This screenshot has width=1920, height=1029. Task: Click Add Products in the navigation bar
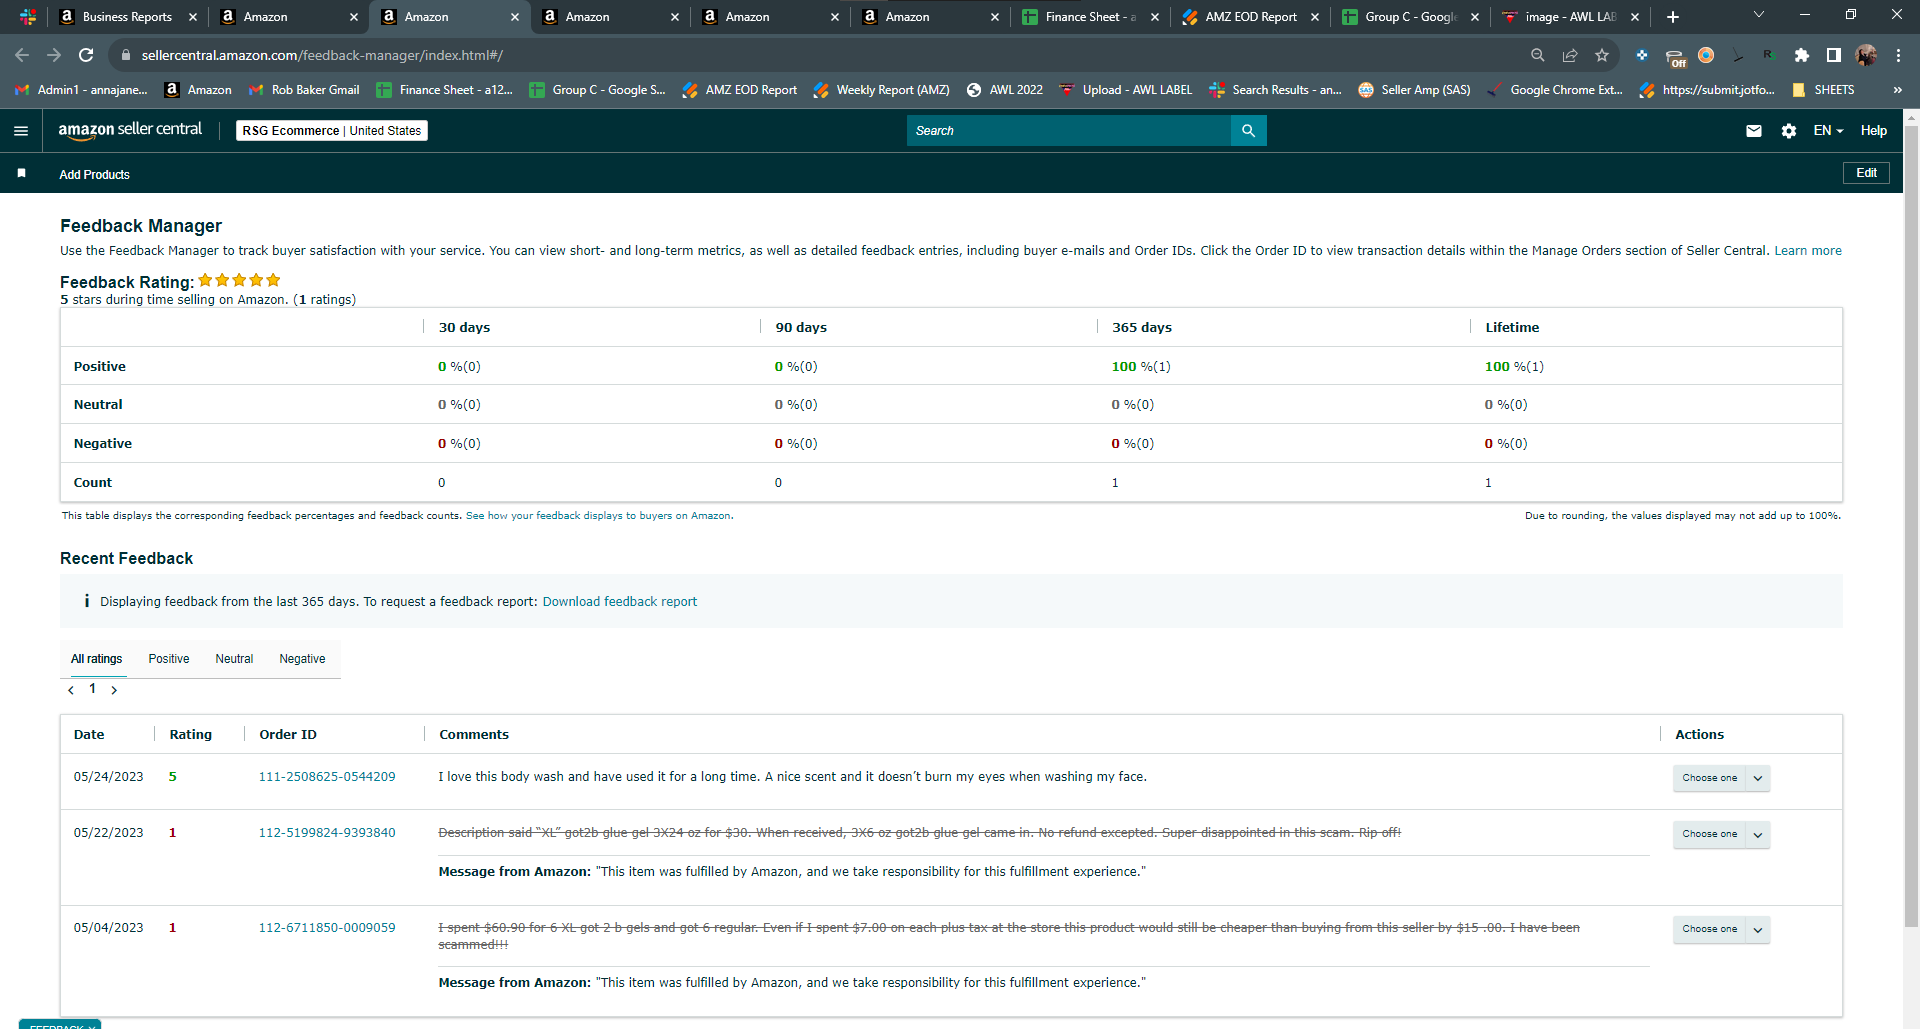click(x=94, y=174)
